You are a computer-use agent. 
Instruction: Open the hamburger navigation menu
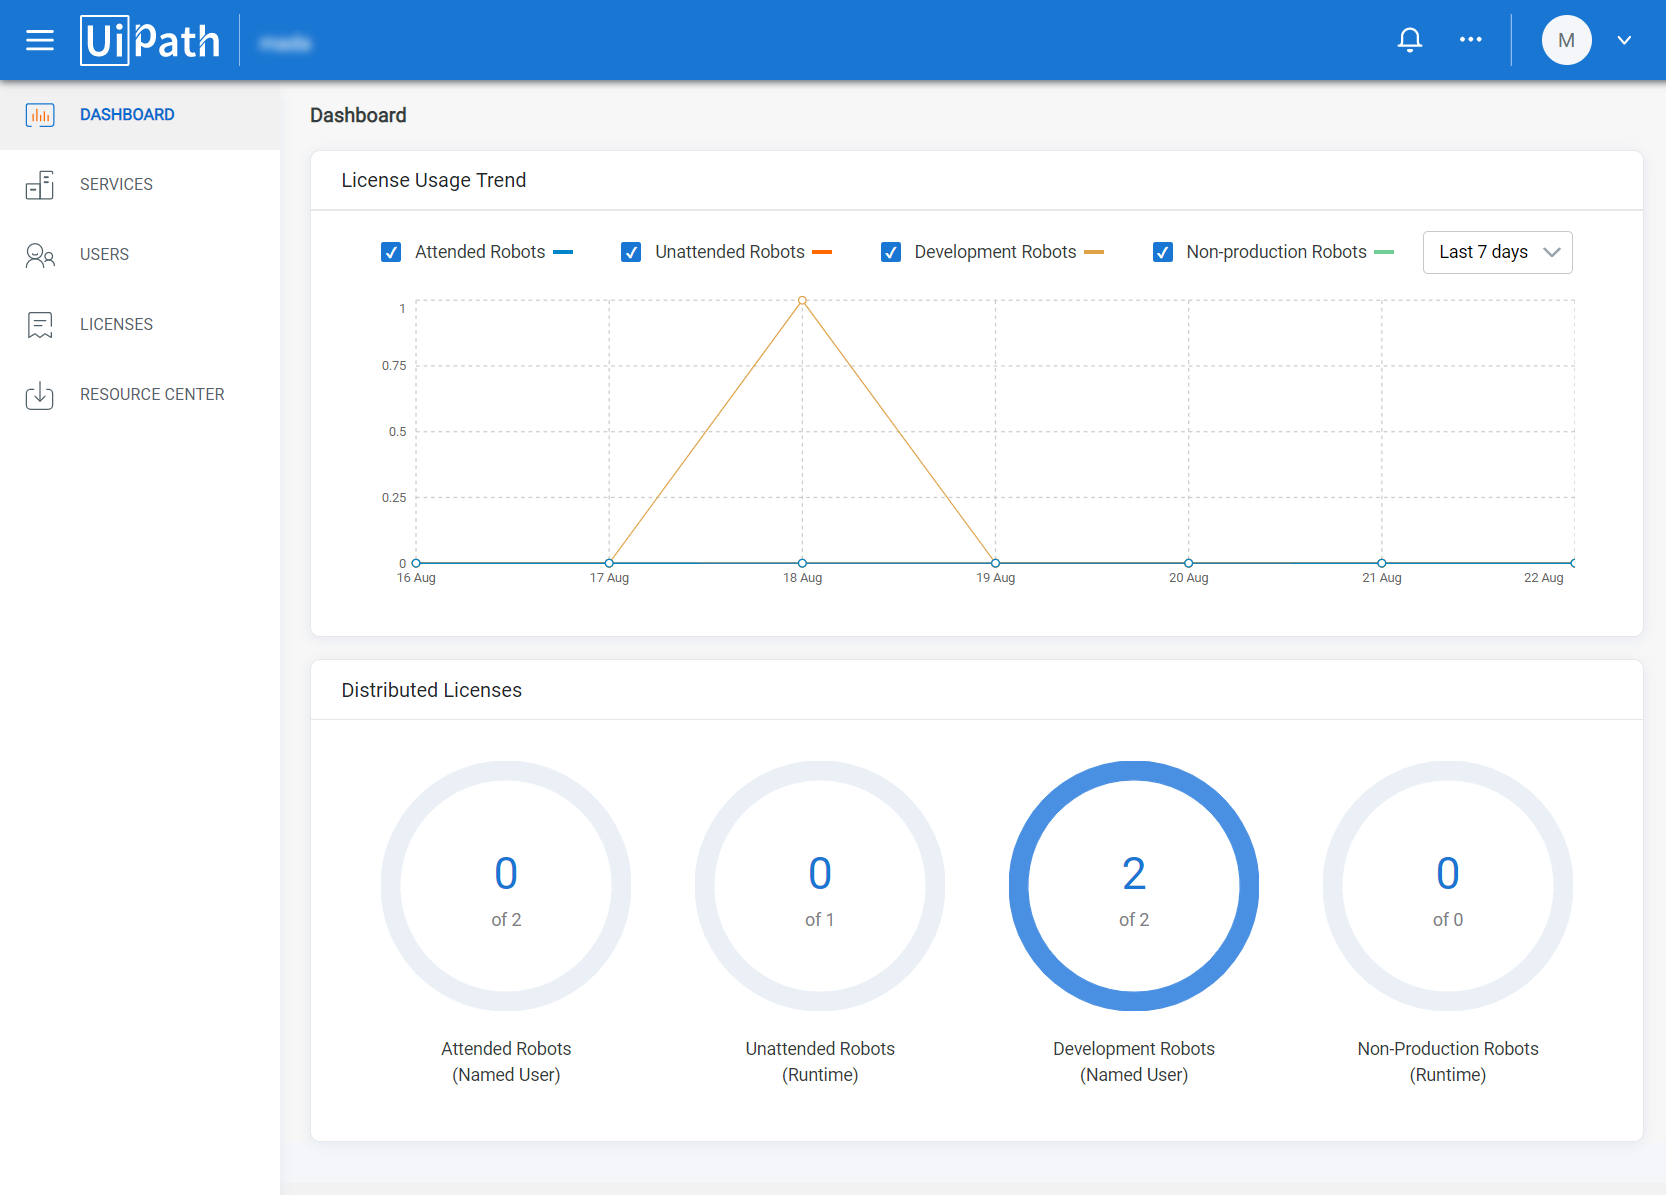pyautogui.click(x=40, y=40)
